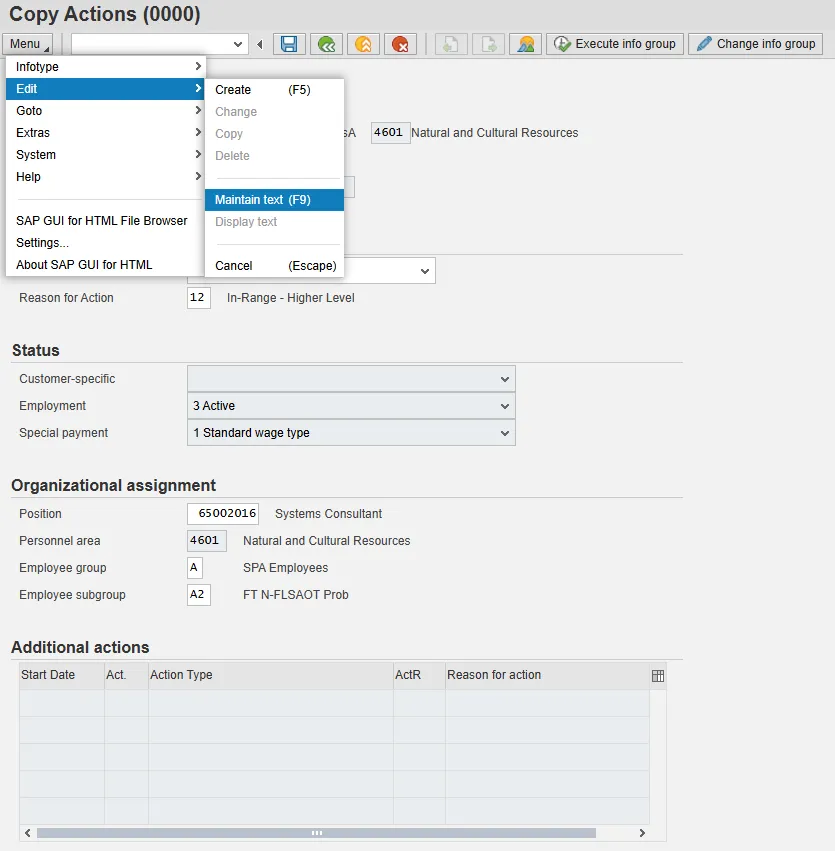Expand the Infotype submenu

pos(105,67)
